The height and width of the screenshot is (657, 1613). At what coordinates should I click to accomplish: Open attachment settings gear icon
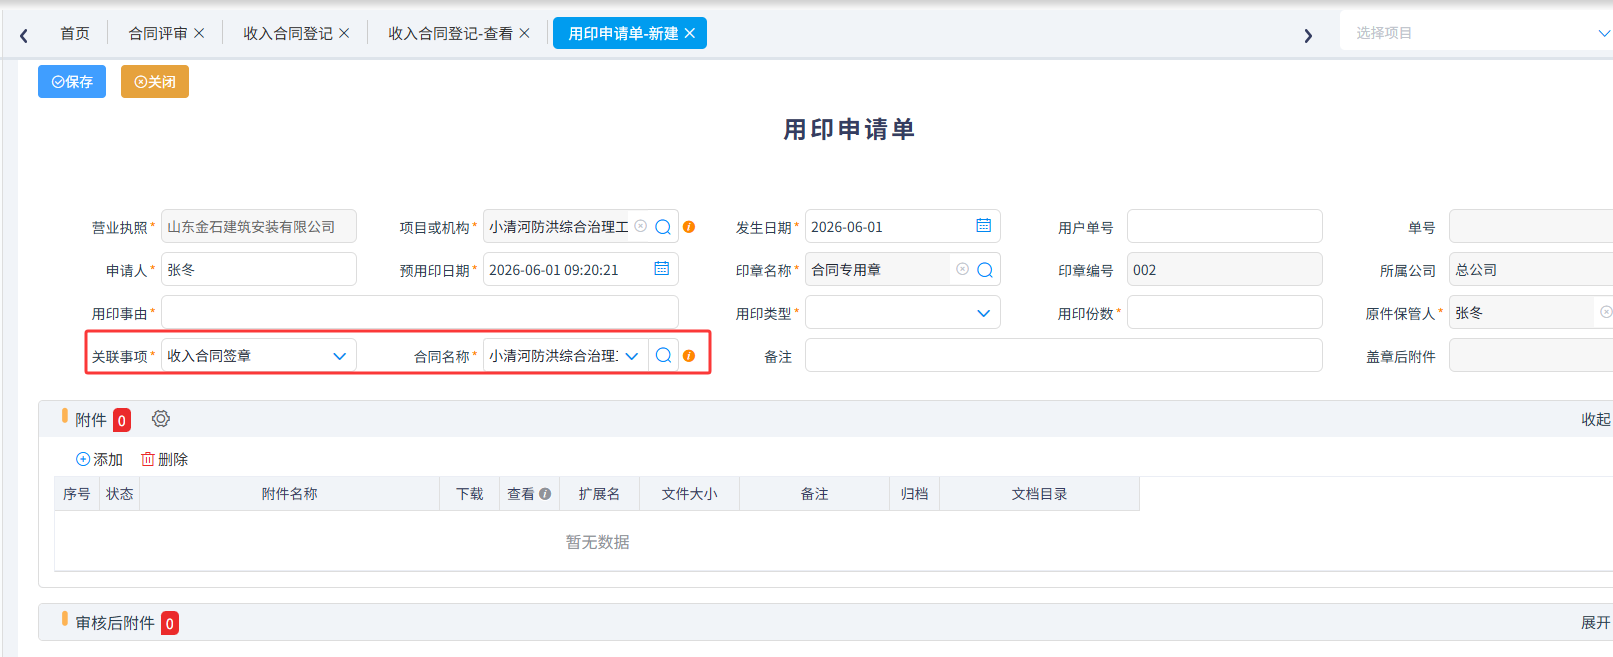(x=161, y=419)
